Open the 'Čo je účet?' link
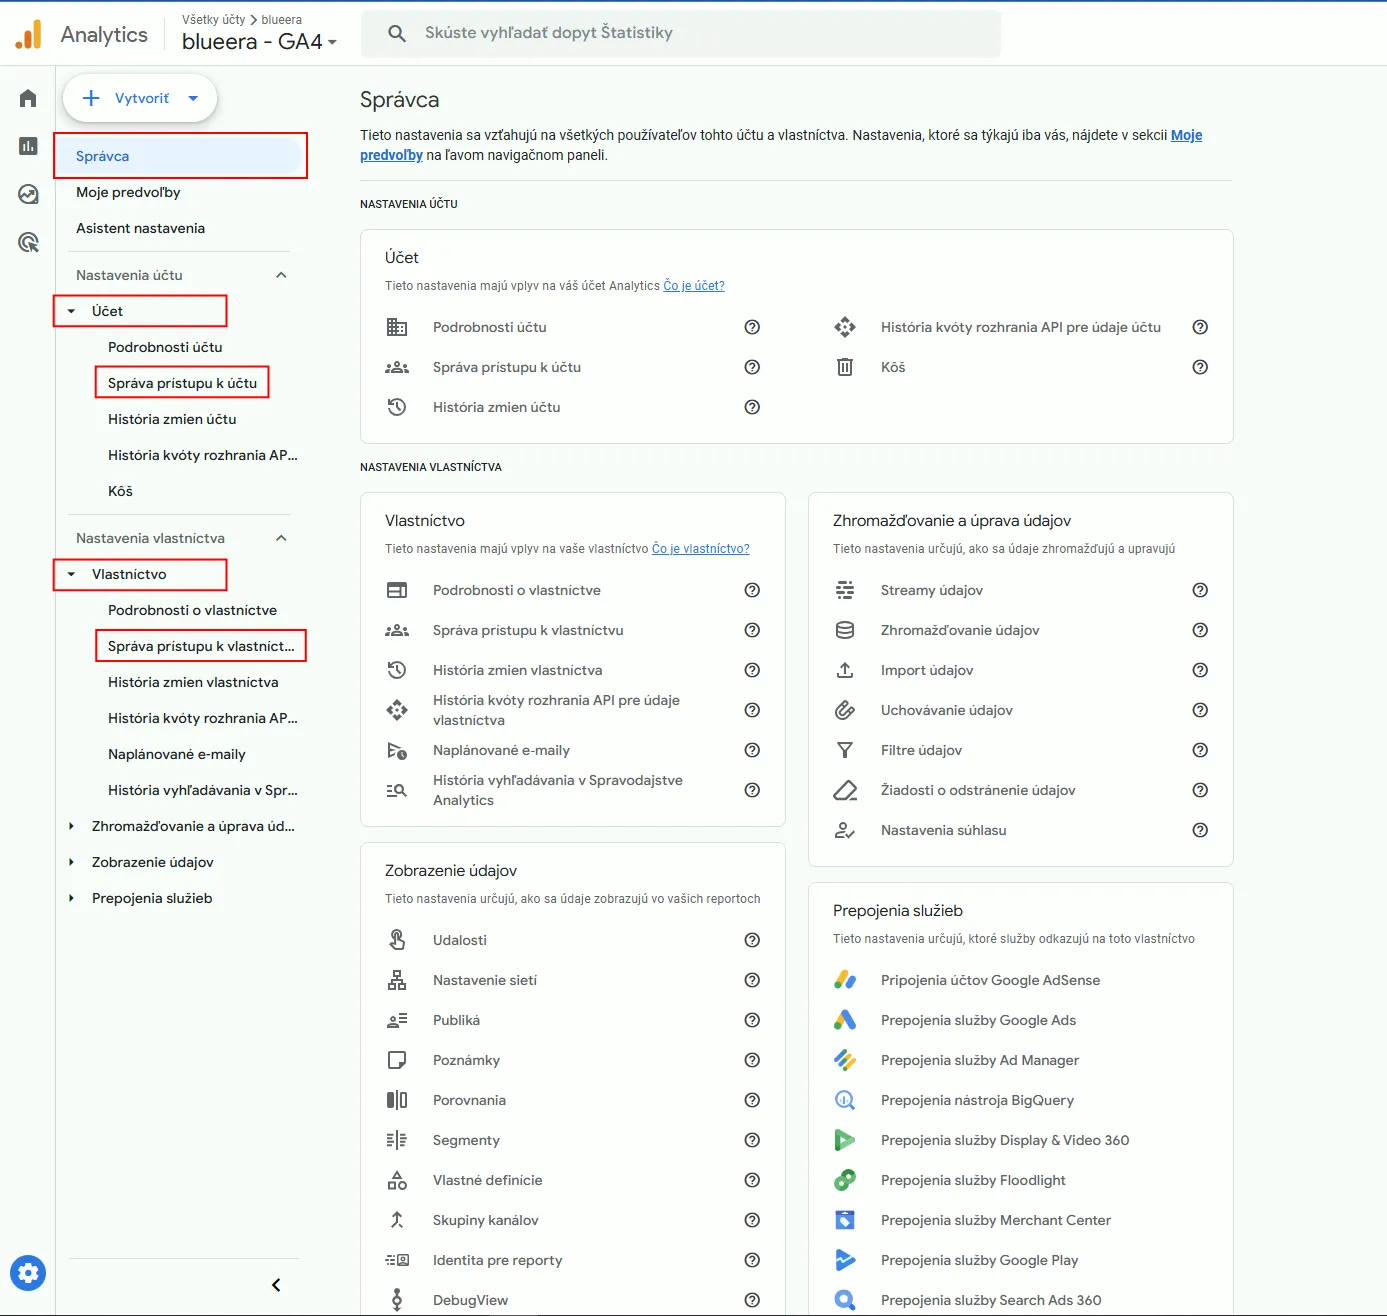 [694, 286]
